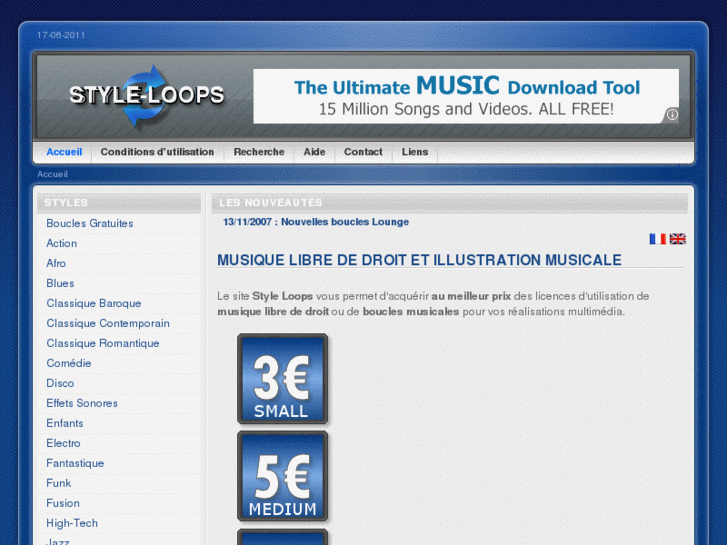
Task: Open the Action style
Action: [x=62, y=244]
